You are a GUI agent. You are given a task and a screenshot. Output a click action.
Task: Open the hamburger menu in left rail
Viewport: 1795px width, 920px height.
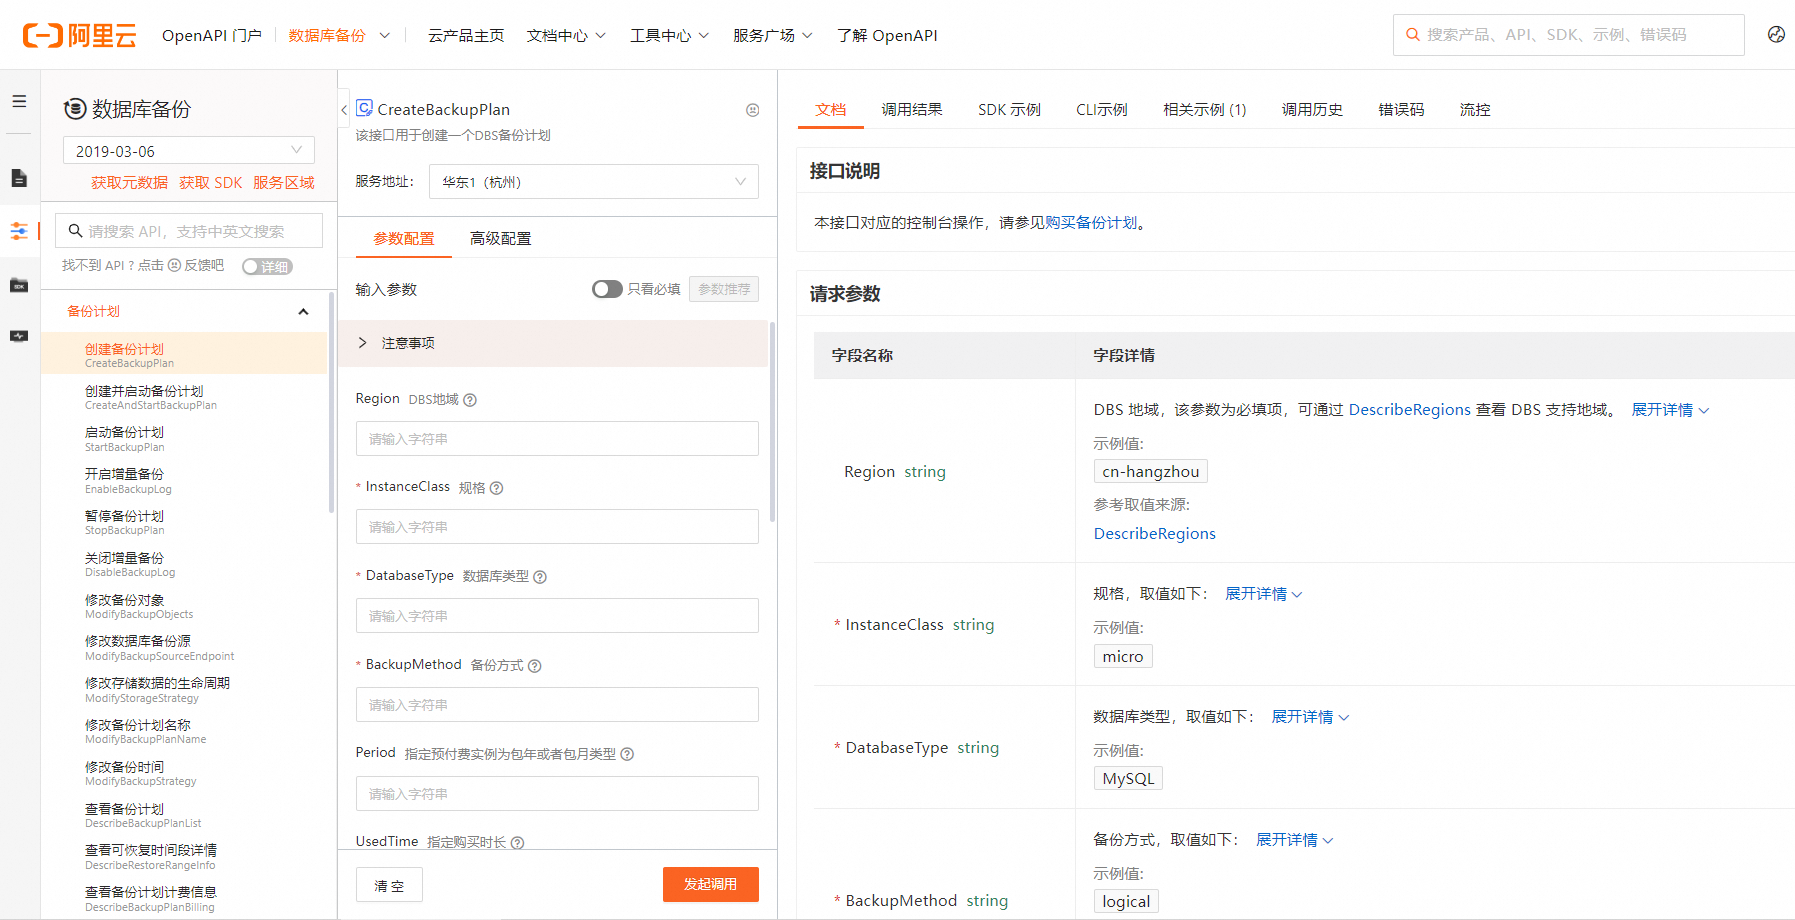[19, 101]
